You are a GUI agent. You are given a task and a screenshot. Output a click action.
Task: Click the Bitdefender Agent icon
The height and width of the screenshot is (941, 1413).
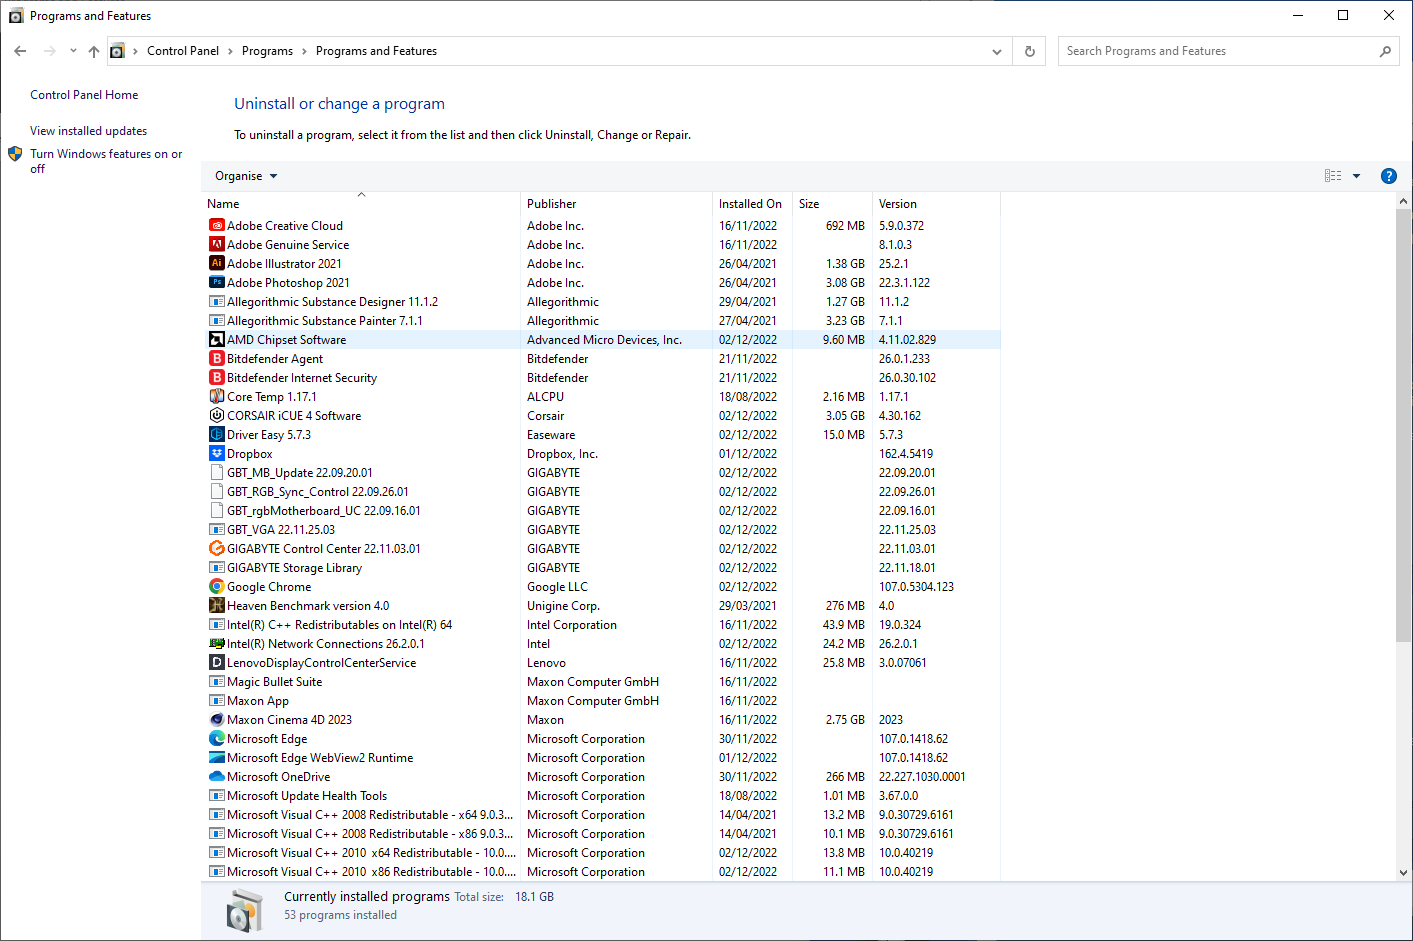pos(217,359)
